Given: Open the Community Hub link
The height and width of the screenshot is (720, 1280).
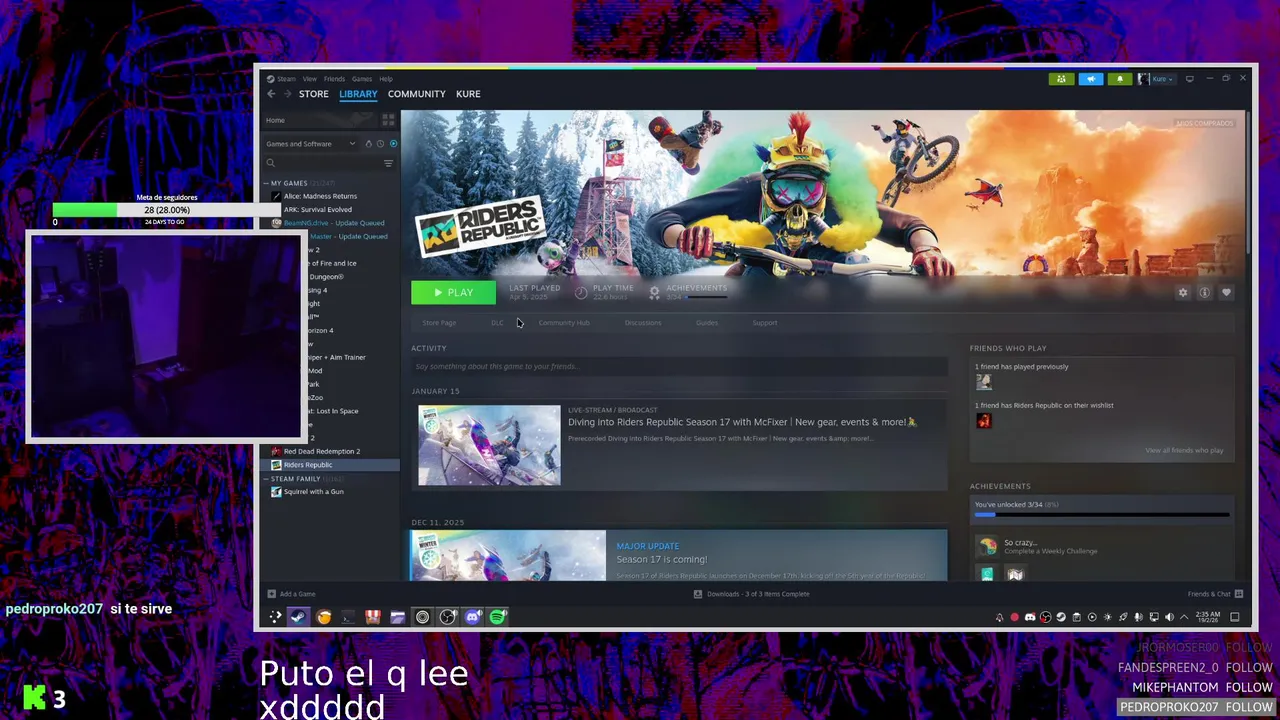Looking at the screenshot, I should (x=564, y=323).
